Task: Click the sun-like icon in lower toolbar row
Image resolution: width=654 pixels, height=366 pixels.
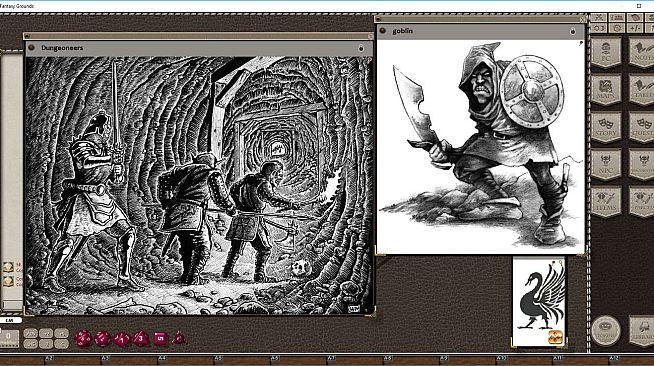Action: coord(599,28)
